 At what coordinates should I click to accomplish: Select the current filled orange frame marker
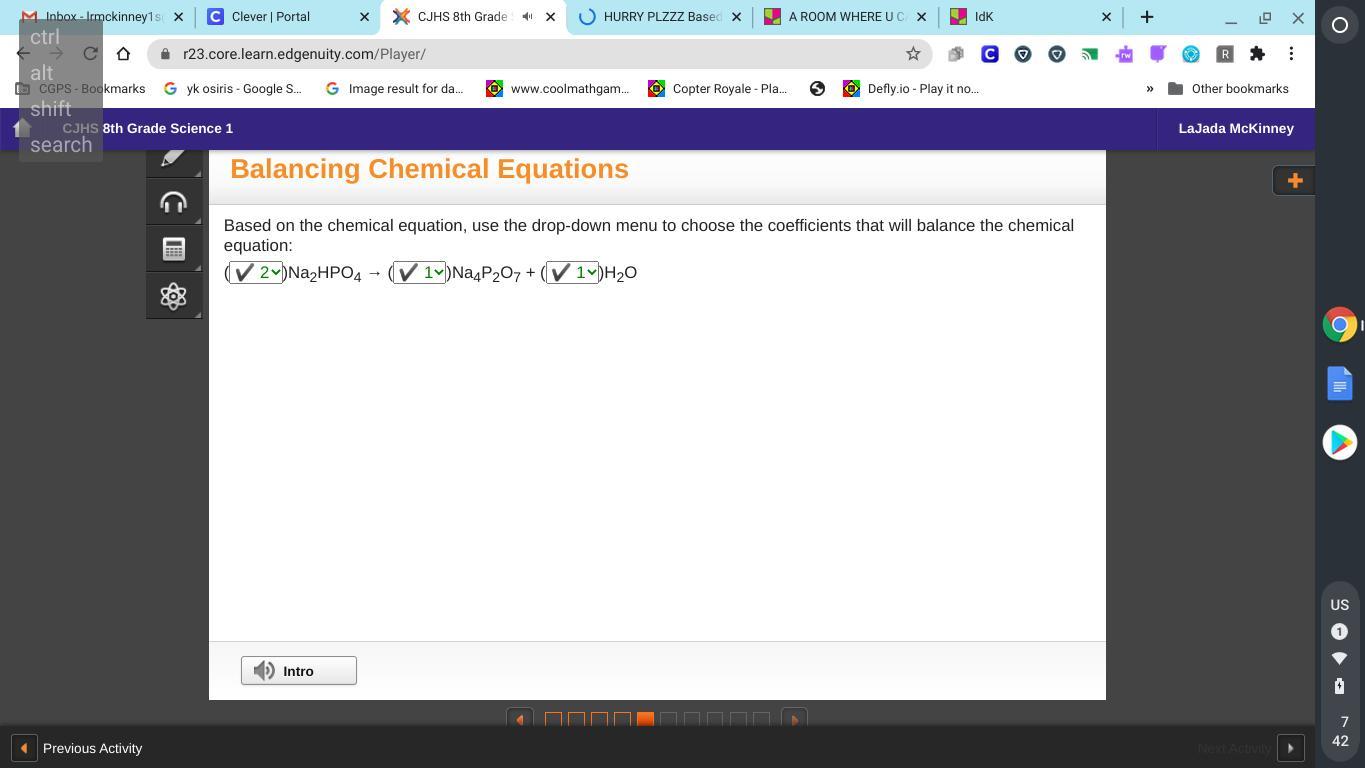[645, 719]
